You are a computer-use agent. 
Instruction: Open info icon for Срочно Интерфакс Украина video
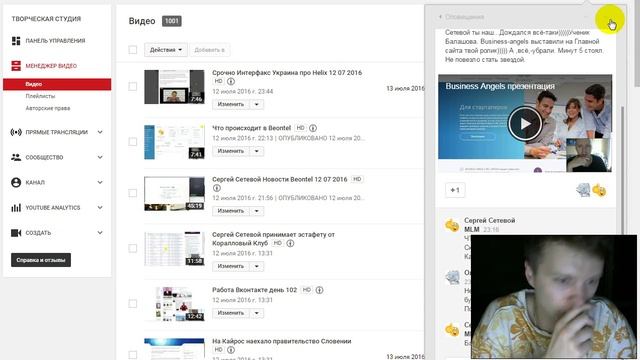click(231, 81)
